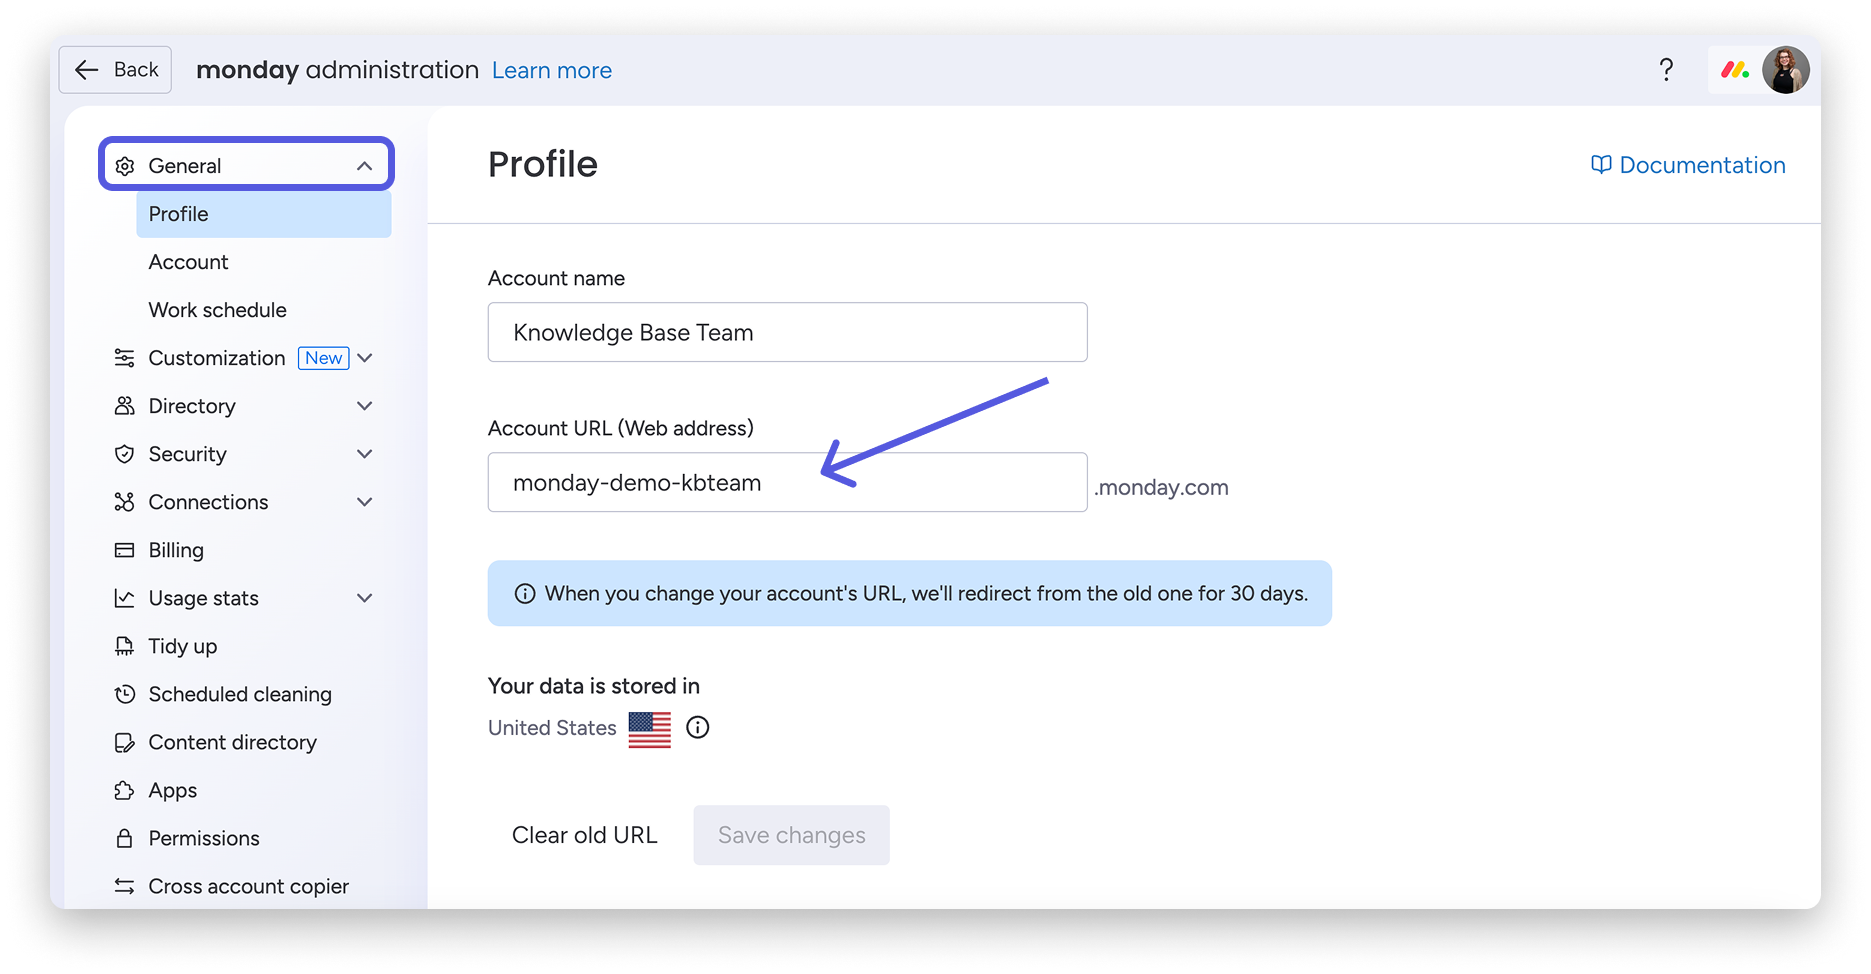Viewport: 1871px width, 974px height.
Task: Click the Tidy up broom icon
Action: 125,646
